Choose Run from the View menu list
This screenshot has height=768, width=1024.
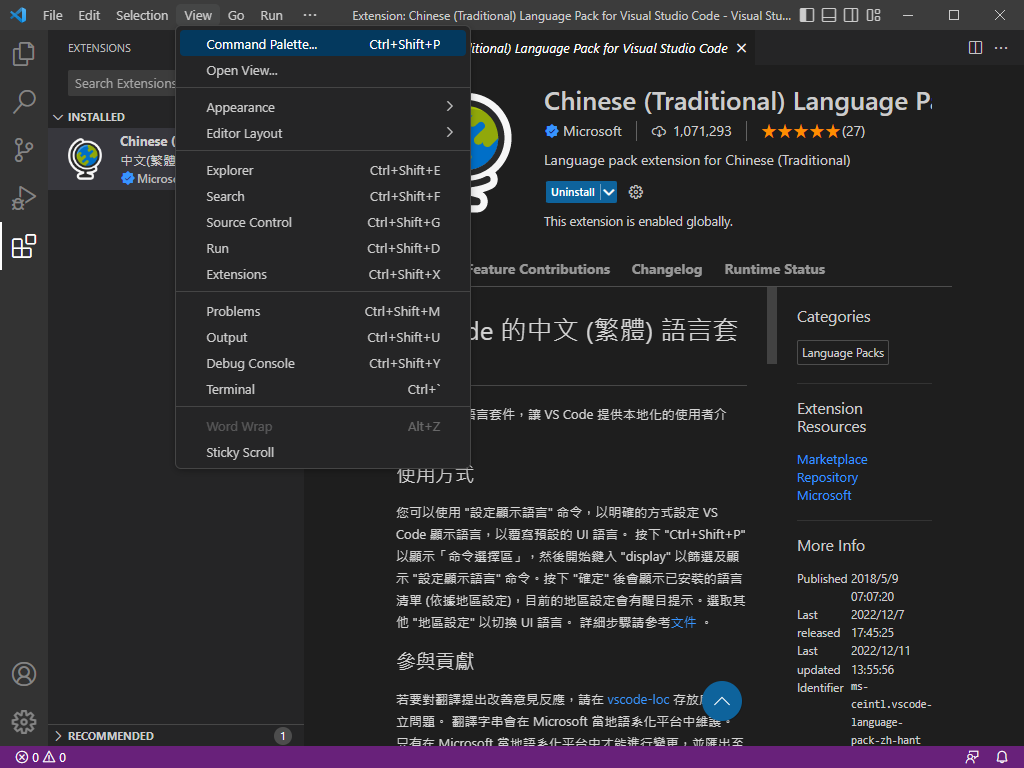(x=323, y=249)
